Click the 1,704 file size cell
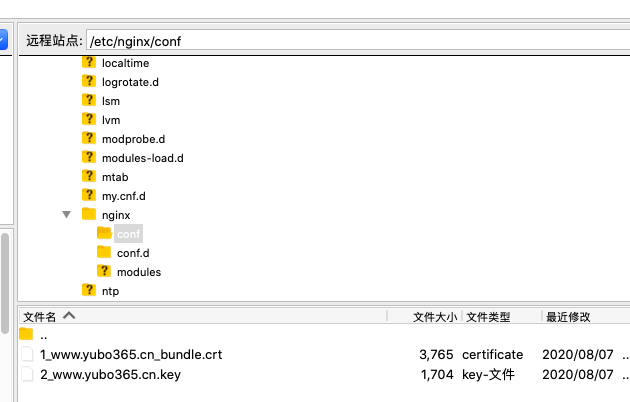This screenshot has width=630, height=402. click(x=437, y=375)
